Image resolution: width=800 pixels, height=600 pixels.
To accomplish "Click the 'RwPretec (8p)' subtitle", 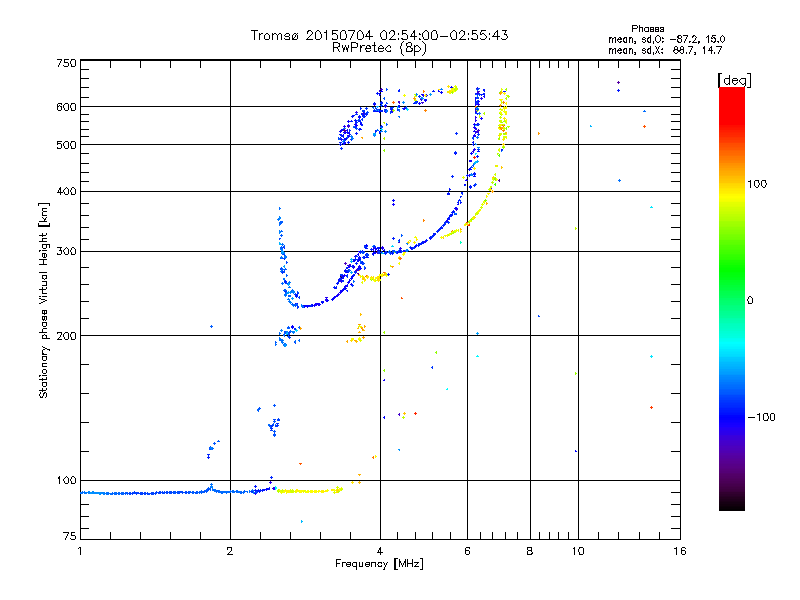I will 379,48.
